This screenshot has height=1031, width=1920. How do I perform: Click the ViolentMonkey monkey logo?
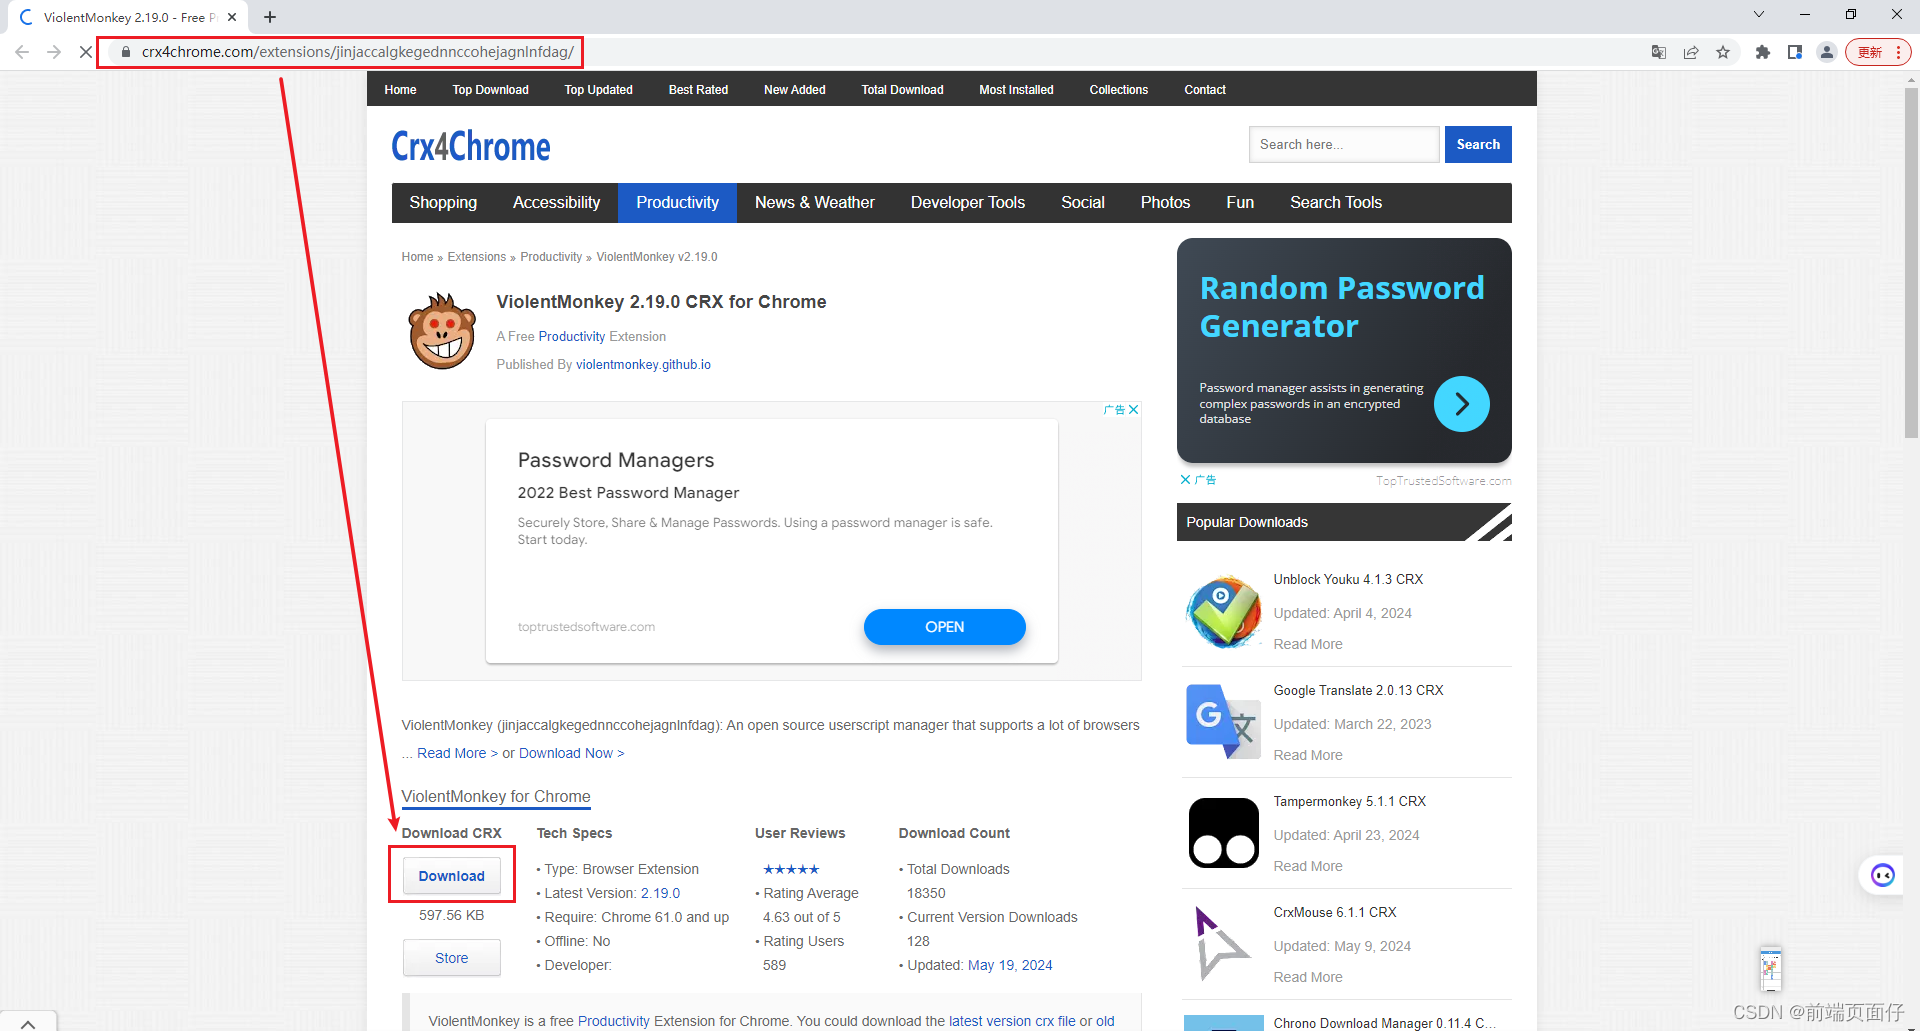pyautogui.click(x=442, y=331)
